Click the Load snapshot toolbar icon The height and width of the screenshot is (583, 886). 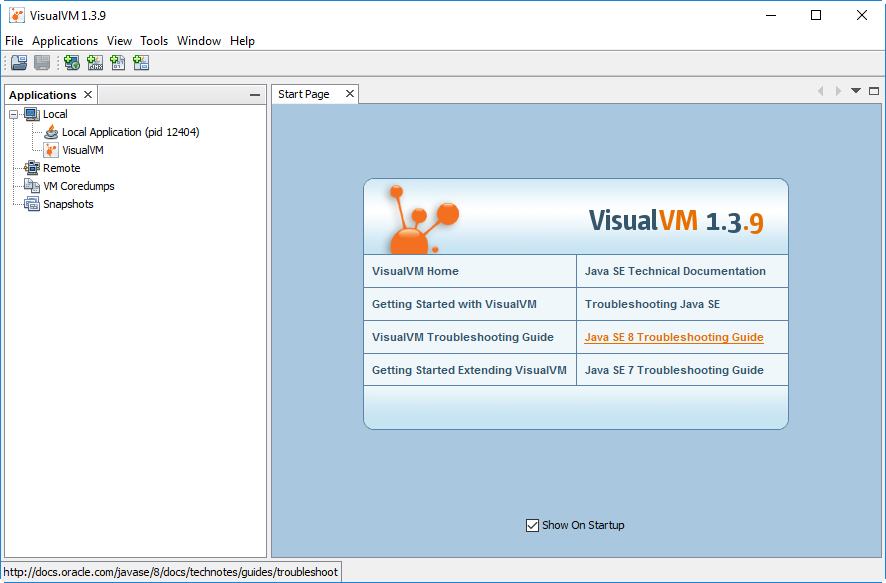(x=19, y=63)
